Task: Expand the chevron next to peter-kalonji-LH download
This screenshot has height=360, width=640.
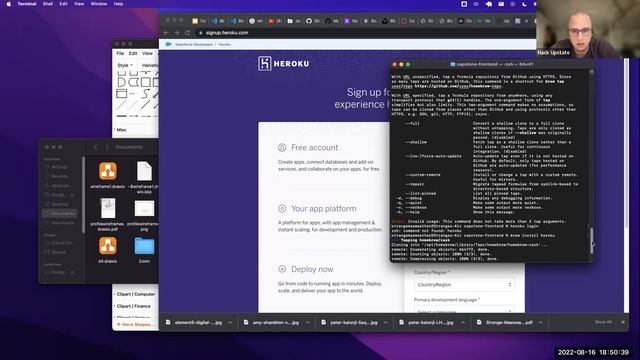Action: tap(463, 322)
